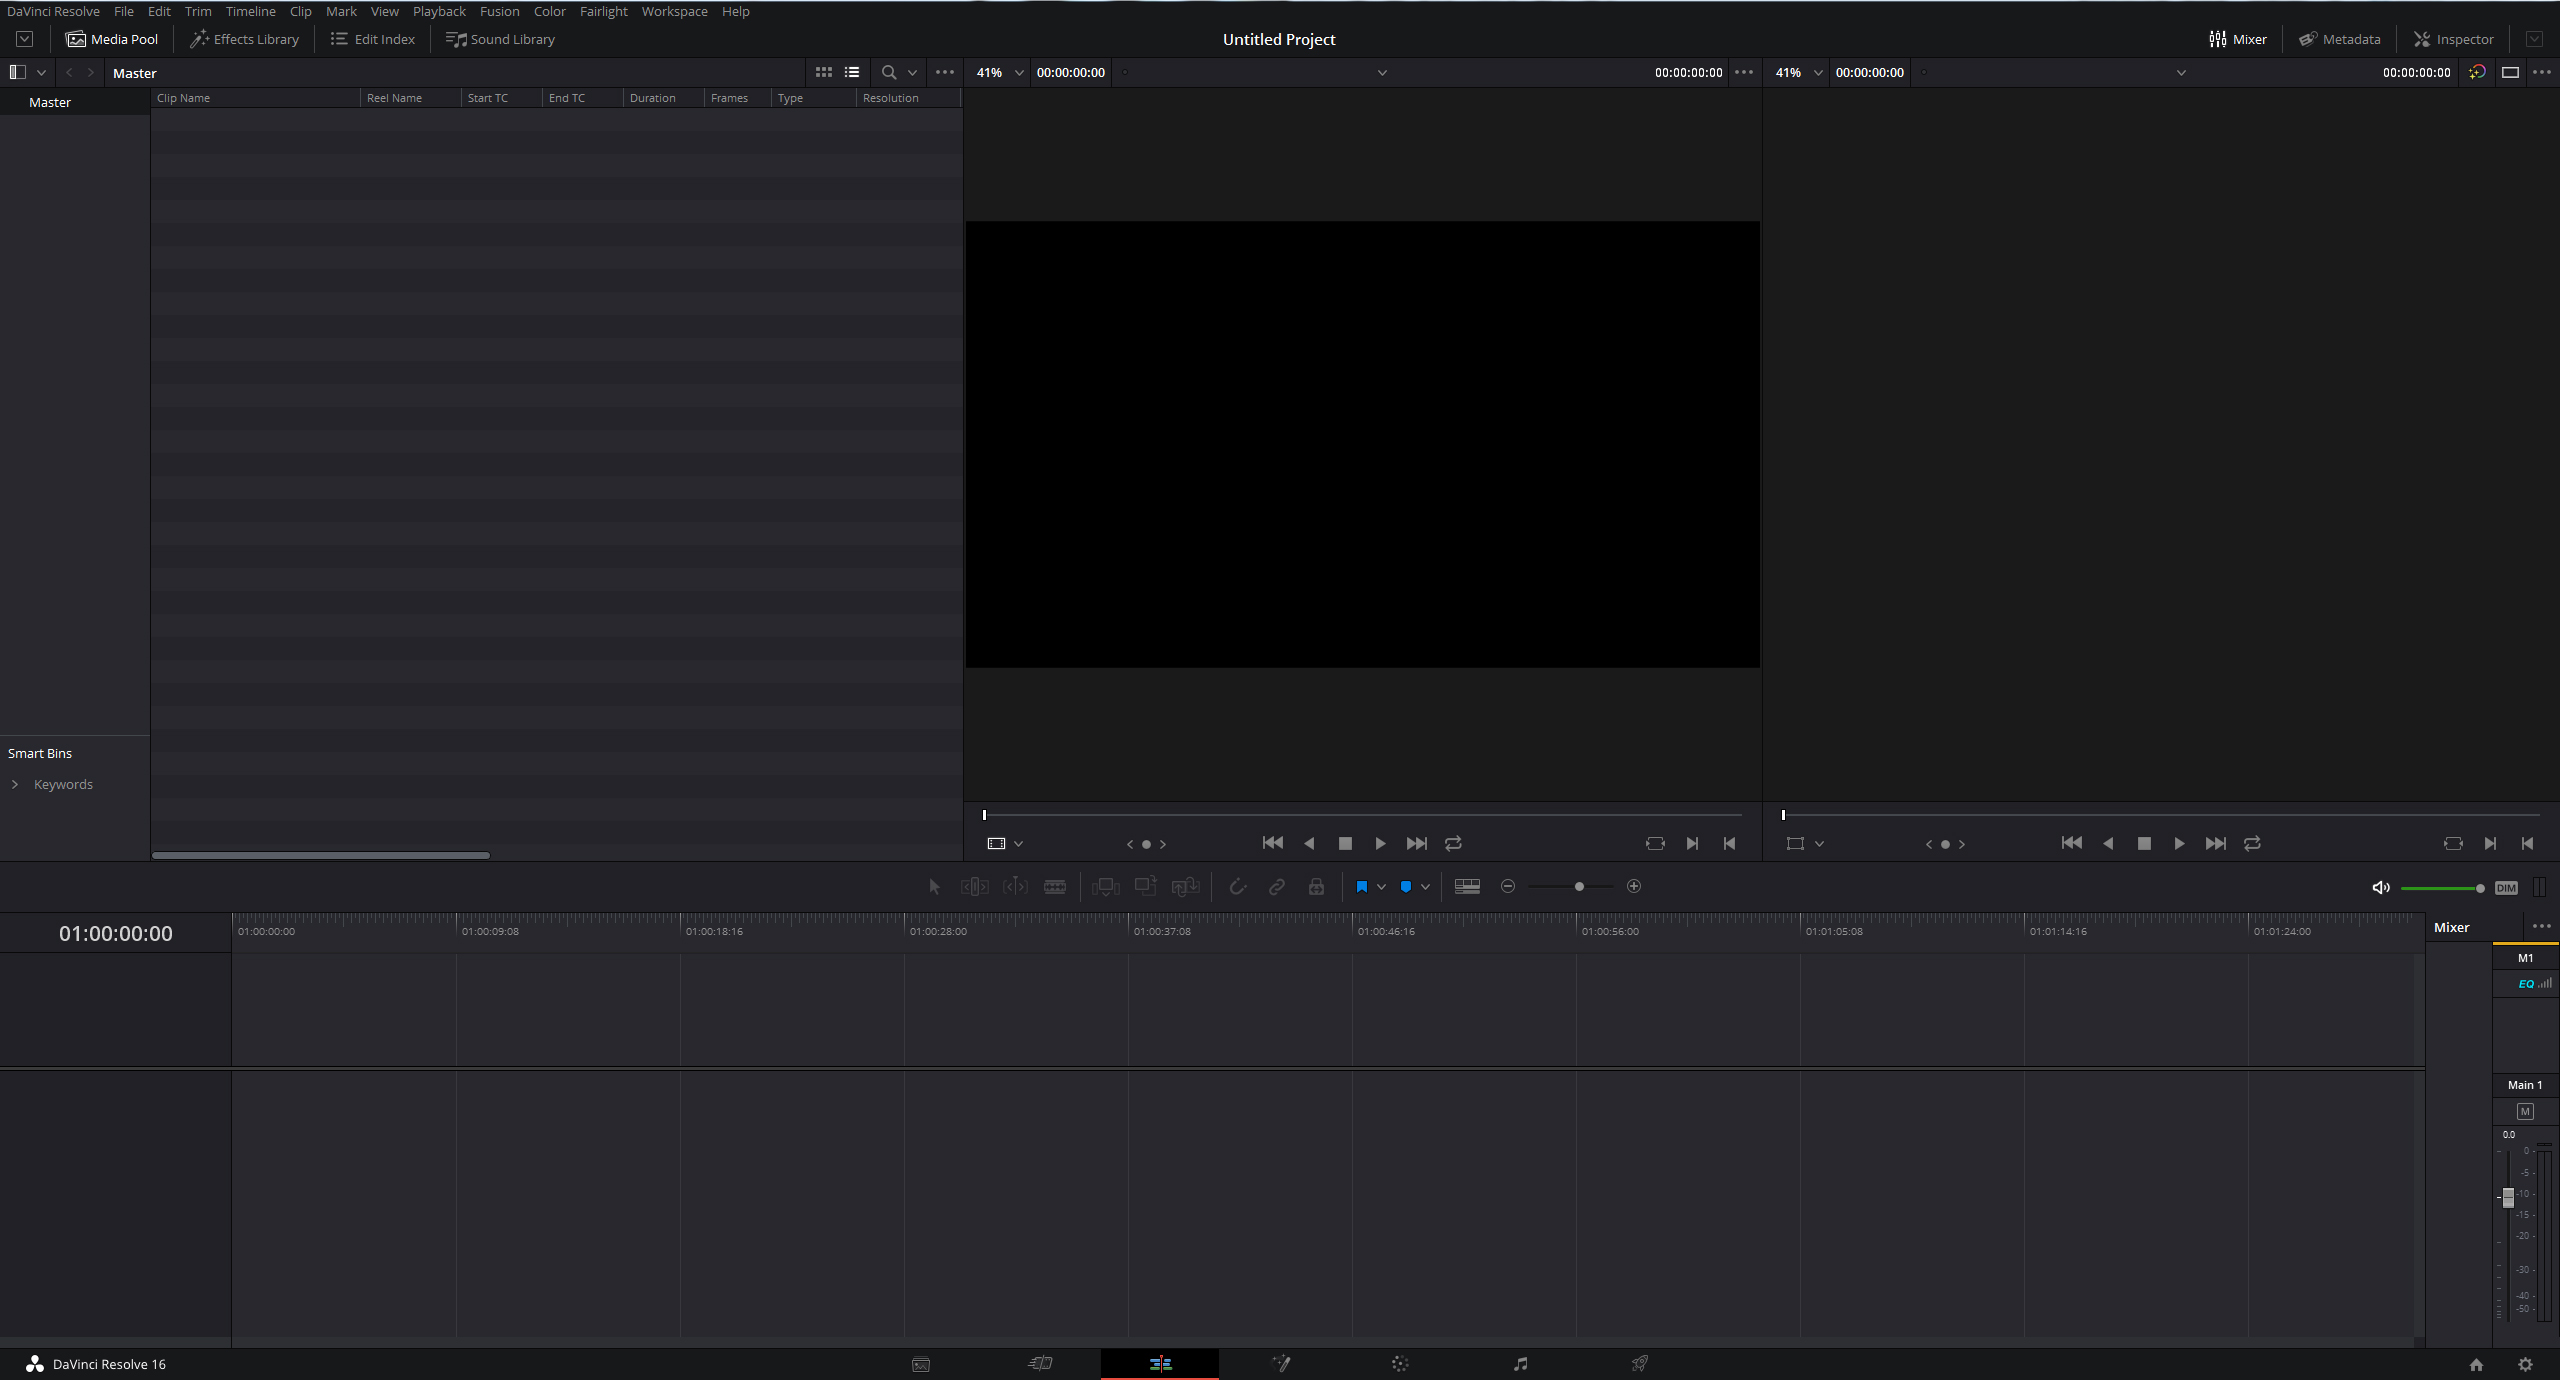Image resolution: width=2560 pixels, height=1380 pixels.
Task: Select the Blade edit mode tool
Action: (1054, 887)
